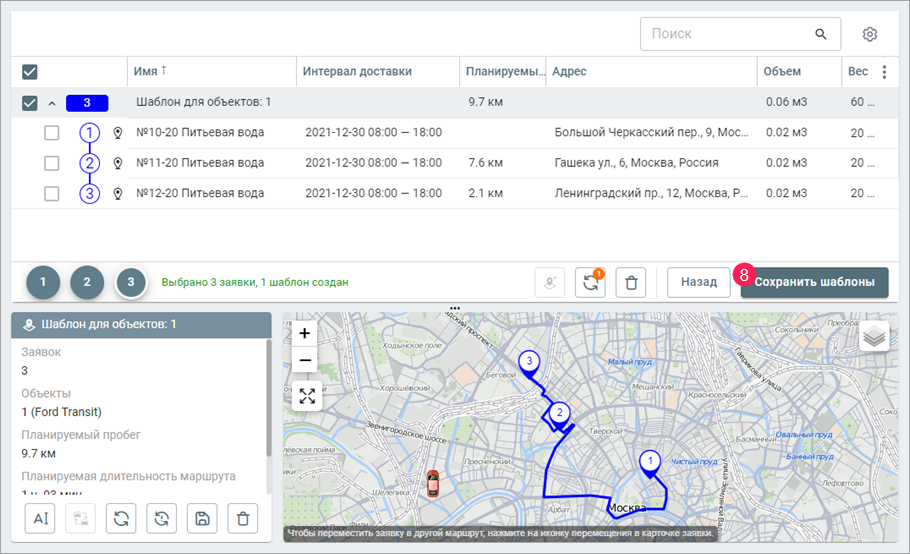The width and height of the screenshot is (910, 554).
Task: Tick the checkbox for order №12-20
Action: click(x=52, y=193)
